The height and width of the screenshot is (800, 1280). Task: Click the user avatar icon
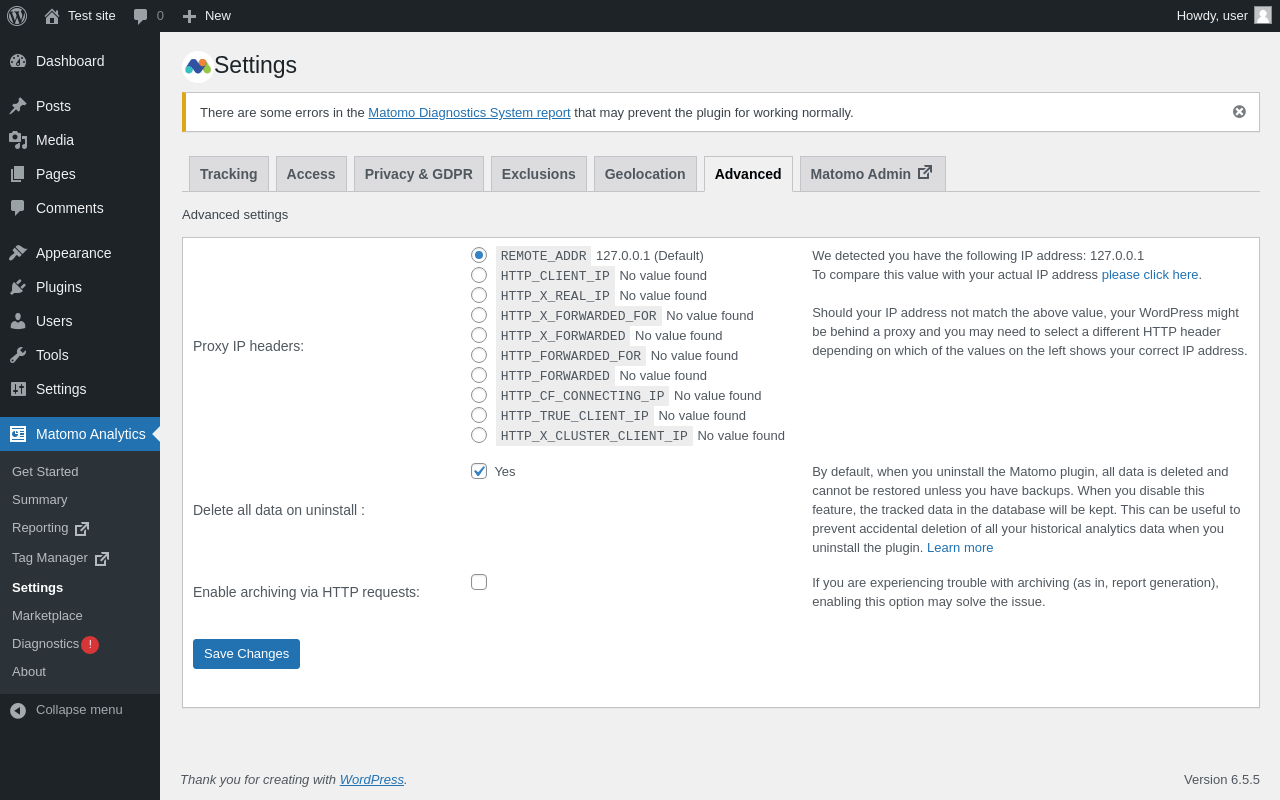click(1263, 15)
